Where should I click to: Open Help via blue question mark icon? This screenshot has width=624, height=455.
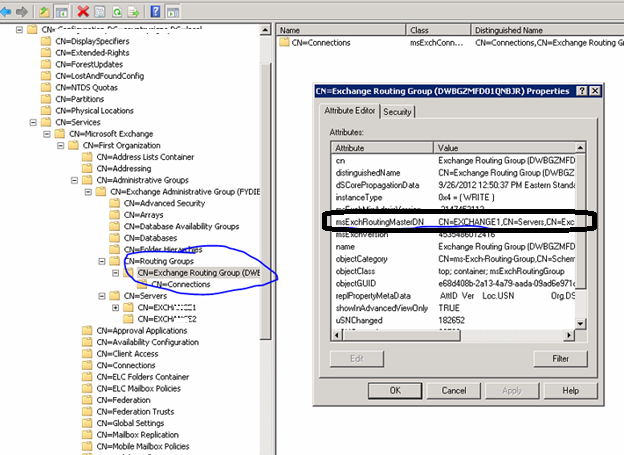155,12
